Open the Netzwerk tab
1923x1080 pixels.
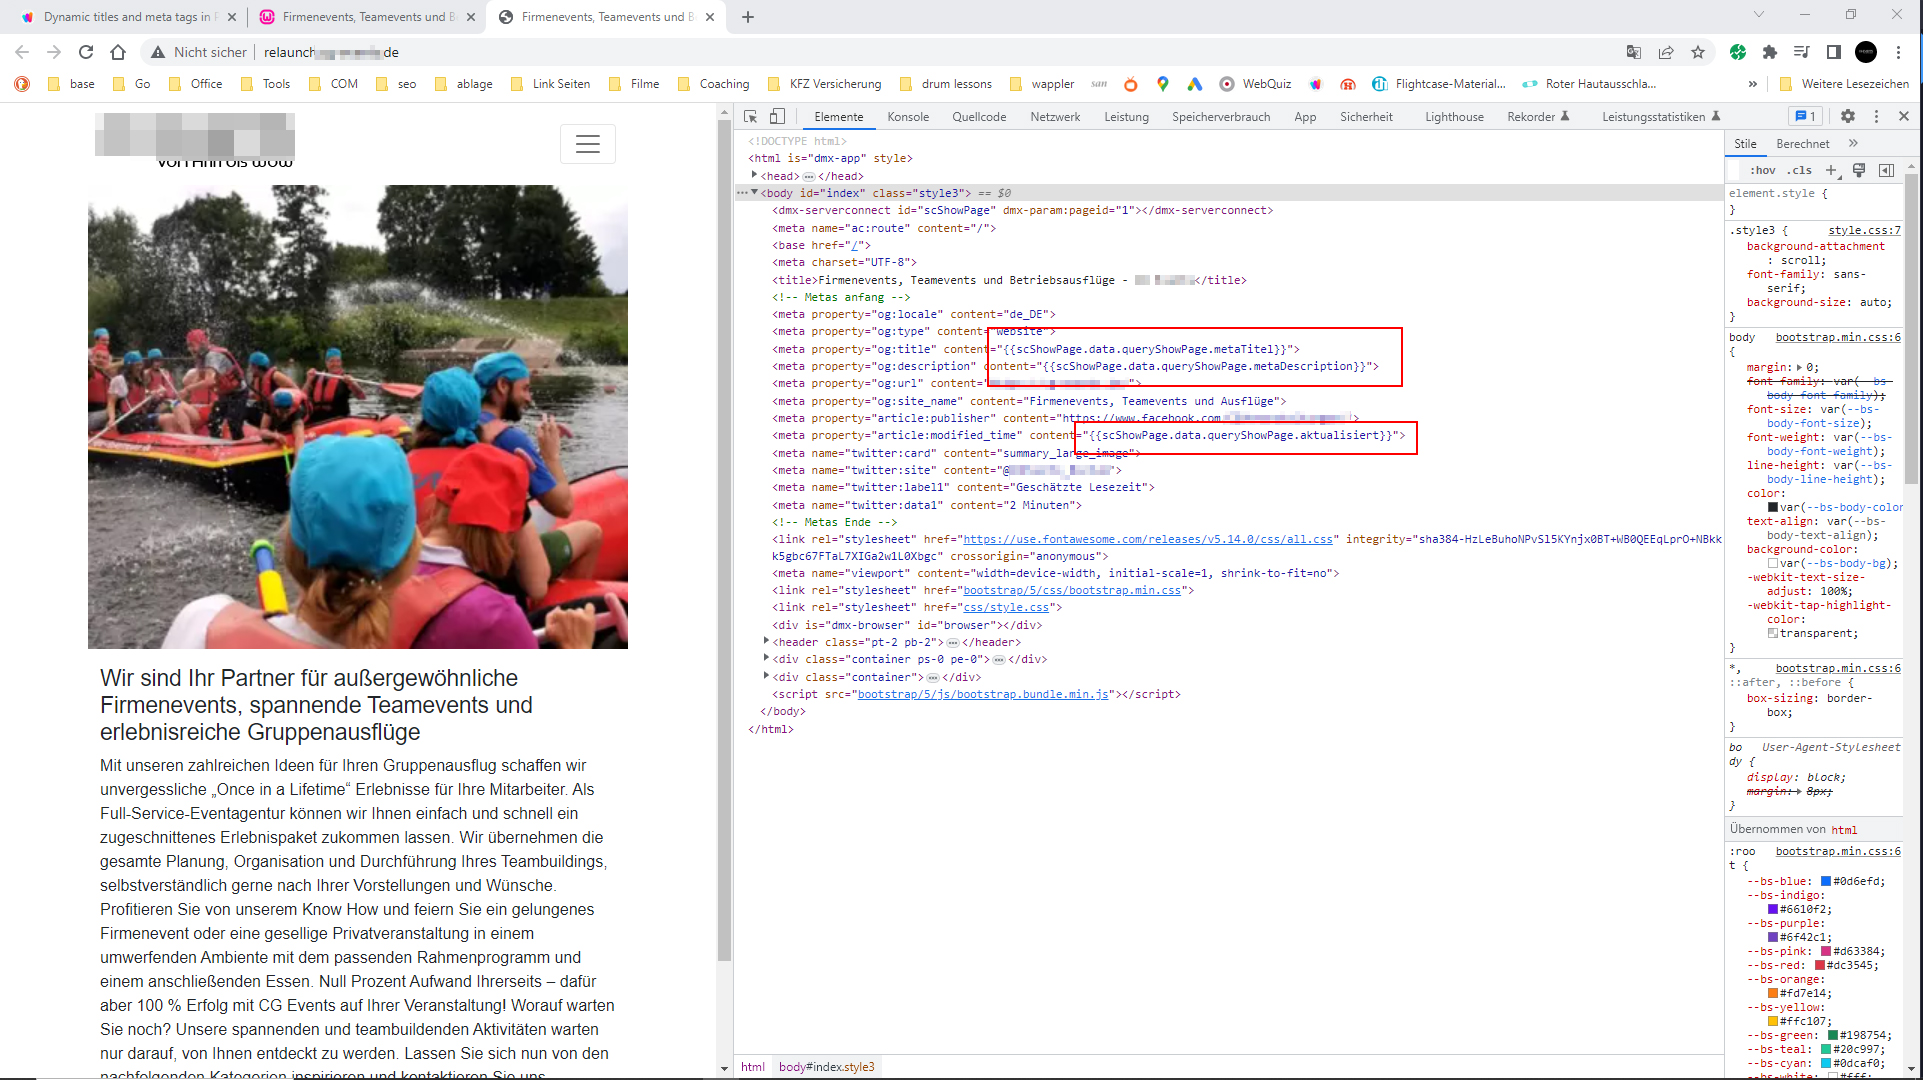coord(1055,117)
